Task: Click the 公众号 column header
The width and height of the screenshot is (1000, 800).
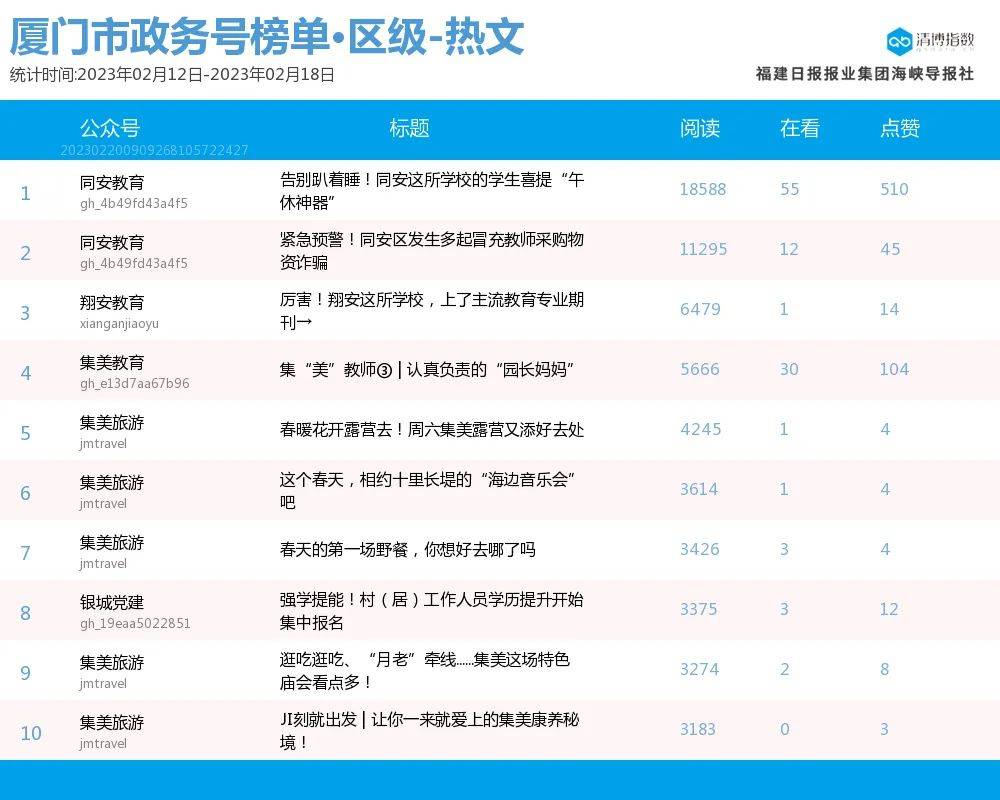Action: pyautogui.click(x=110, y=128)
